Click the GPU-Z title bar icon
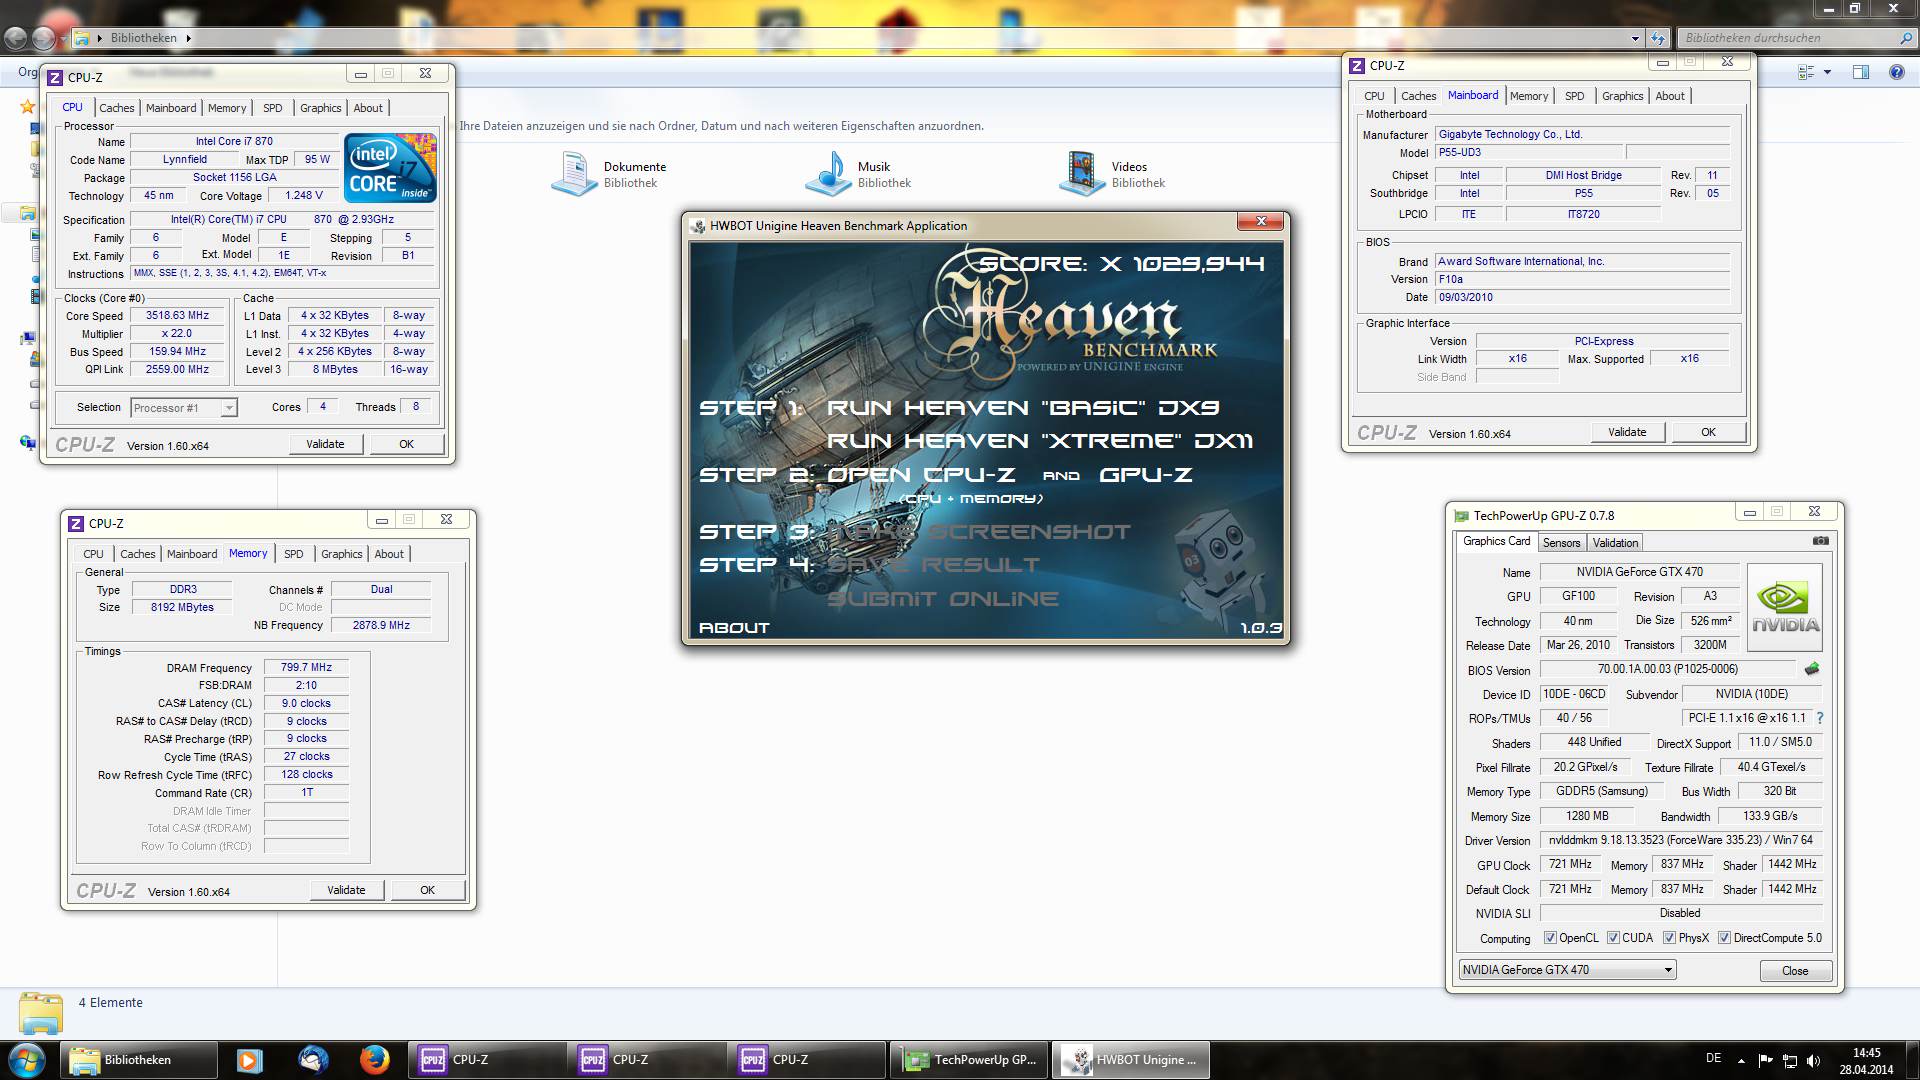Image resolution: width=1920 pixels, height=1080 pixels. 1461,516
